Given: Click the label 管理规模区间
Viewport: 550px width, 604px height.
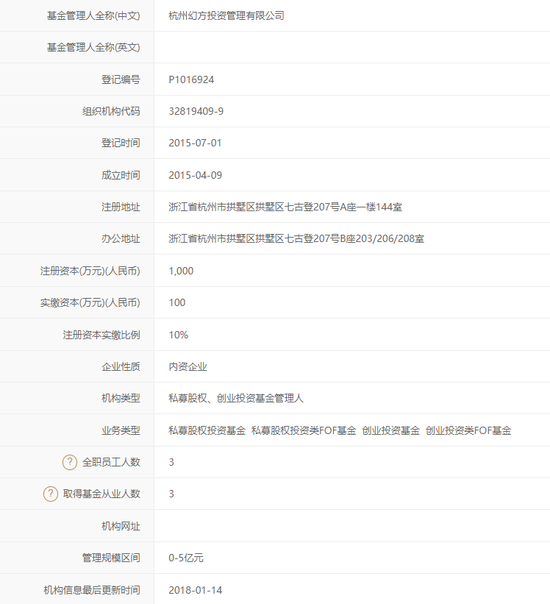Looking at the screenshot, I should (111, 557).
